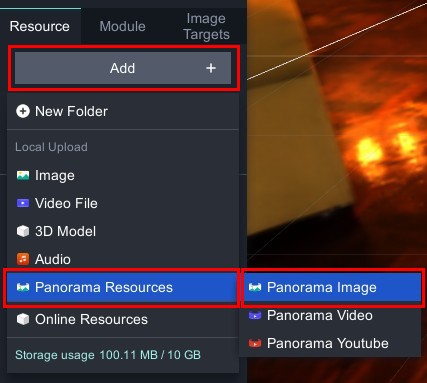Select the Online Resources menu entry

[122, 319]
